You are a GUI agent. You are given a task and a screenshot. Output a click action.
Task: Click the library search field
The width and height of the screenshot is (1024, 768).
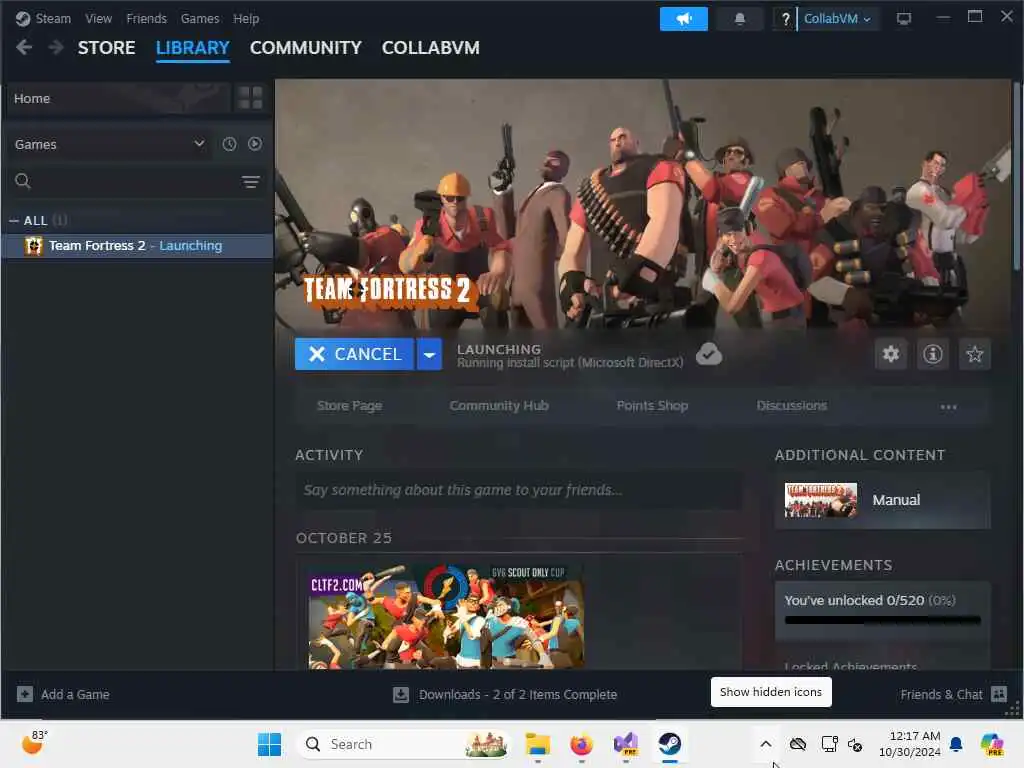pos(124,181)
